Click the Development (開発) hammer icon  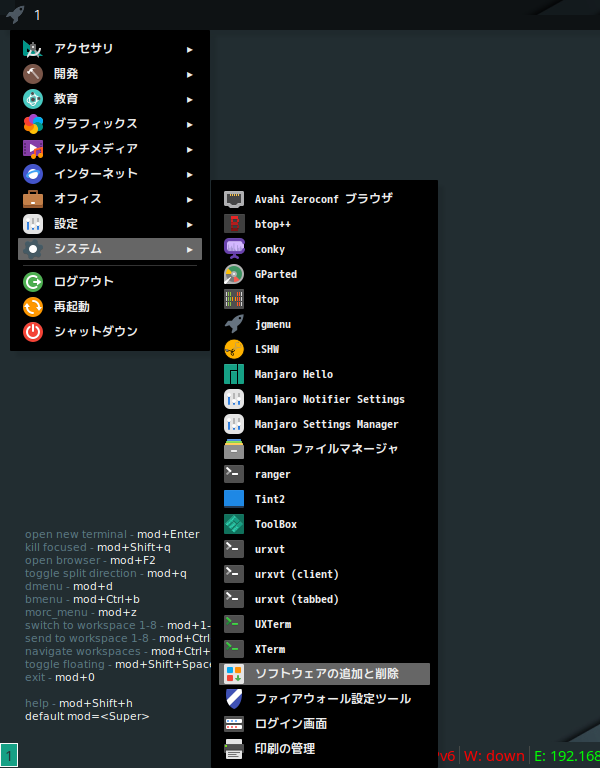pos(33,74)
